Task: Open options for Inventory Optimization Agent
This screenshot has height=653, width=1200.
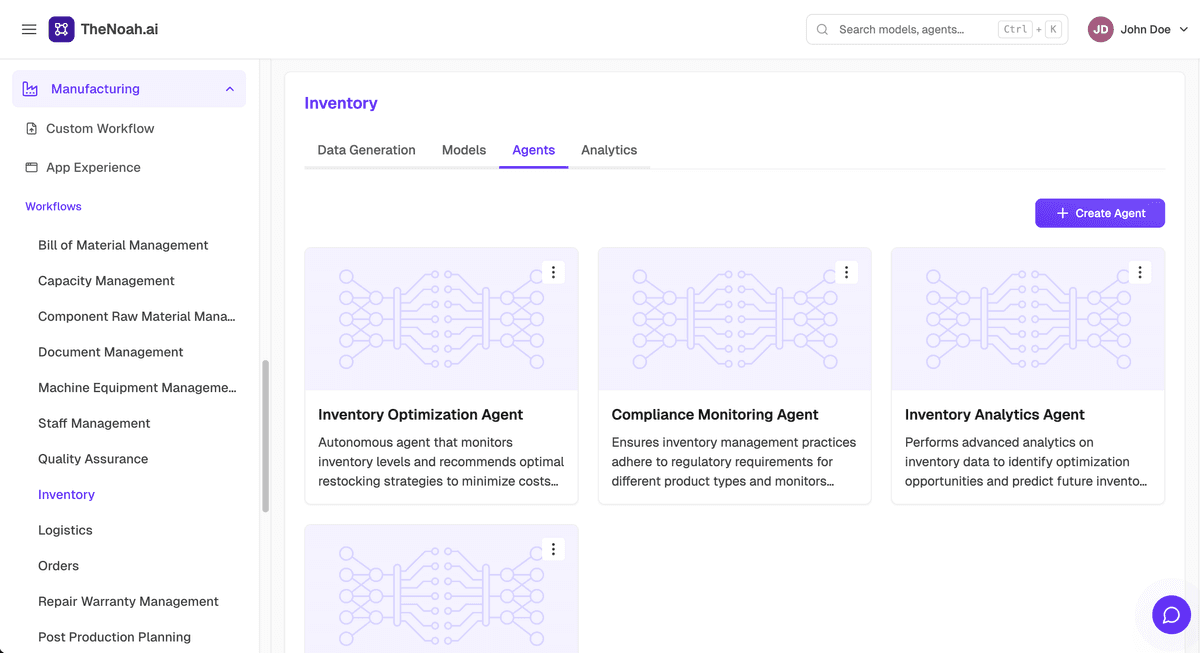Action: (x=553, y=272)
